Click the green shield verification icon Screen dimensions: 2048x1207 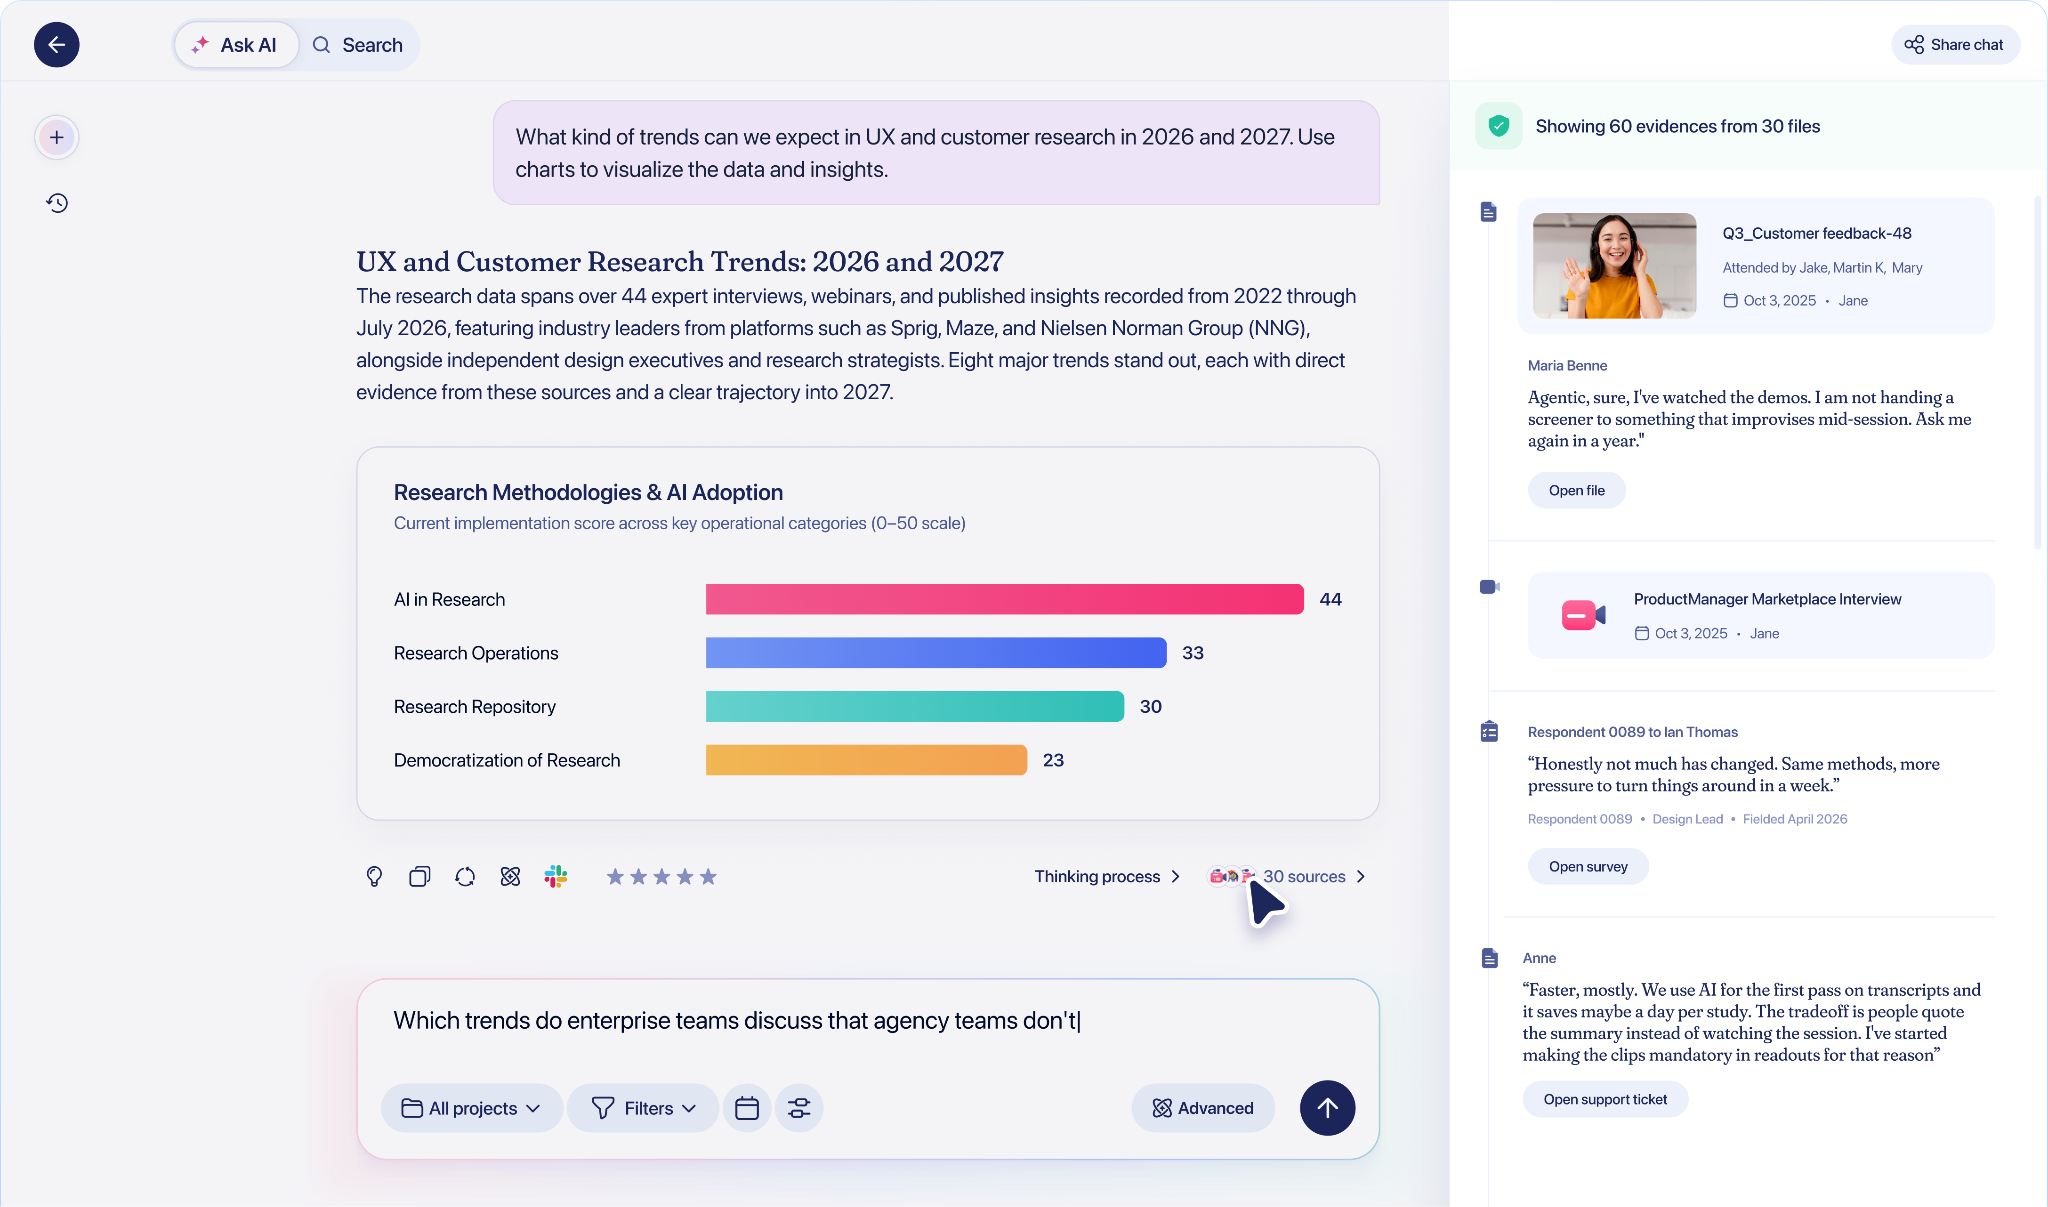1498,126
